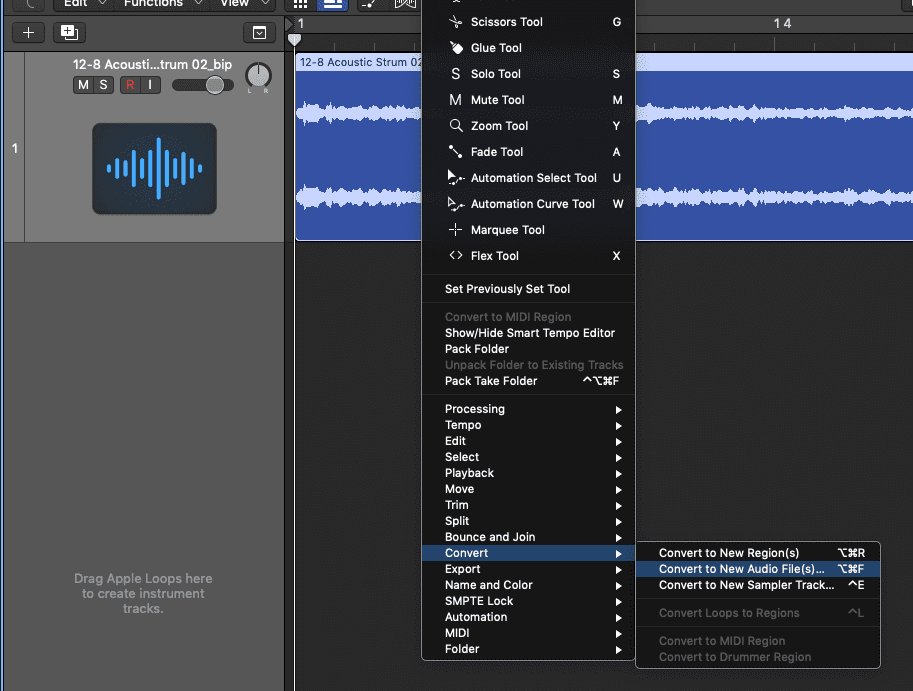Click the list view icon in toolbar
The image size is (913, 691).
pyautogui.click(x=332, y=5)
